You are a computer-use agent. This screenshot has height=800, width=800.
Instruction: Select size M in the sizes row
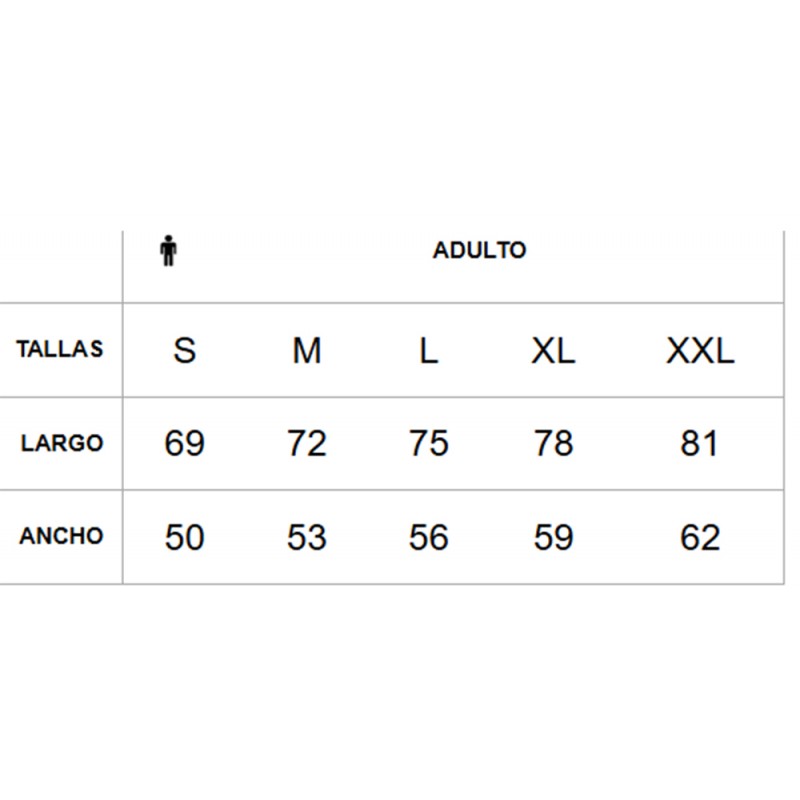[x=307, y=351]
